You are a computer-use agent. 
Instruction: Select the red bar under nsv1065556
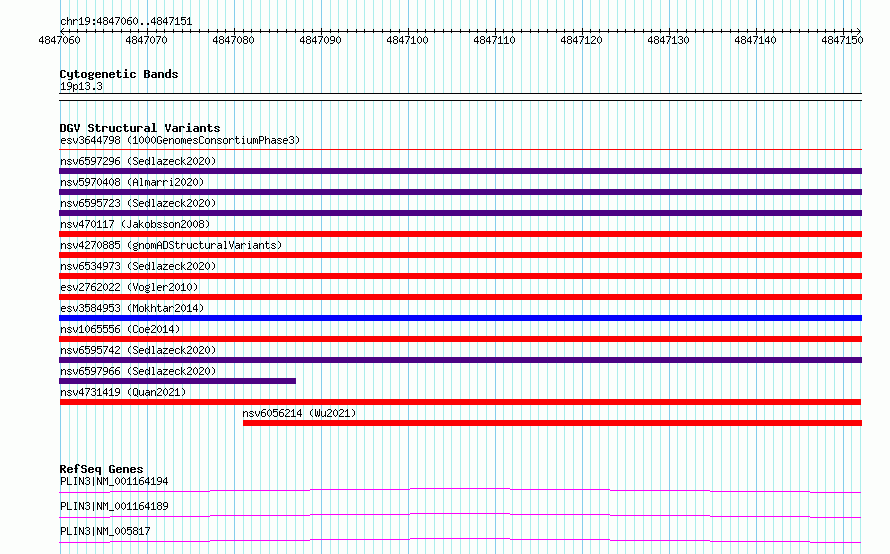460,339
